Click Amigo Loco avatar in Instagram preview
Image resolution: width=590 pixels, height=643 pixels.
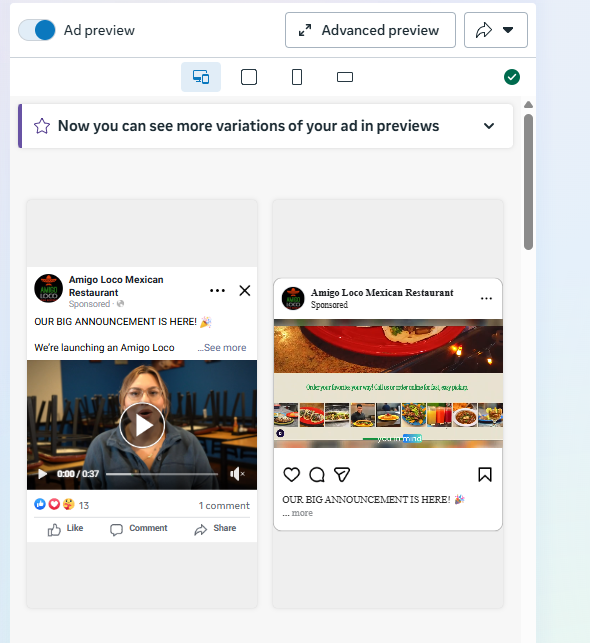(x=293, y=298)
